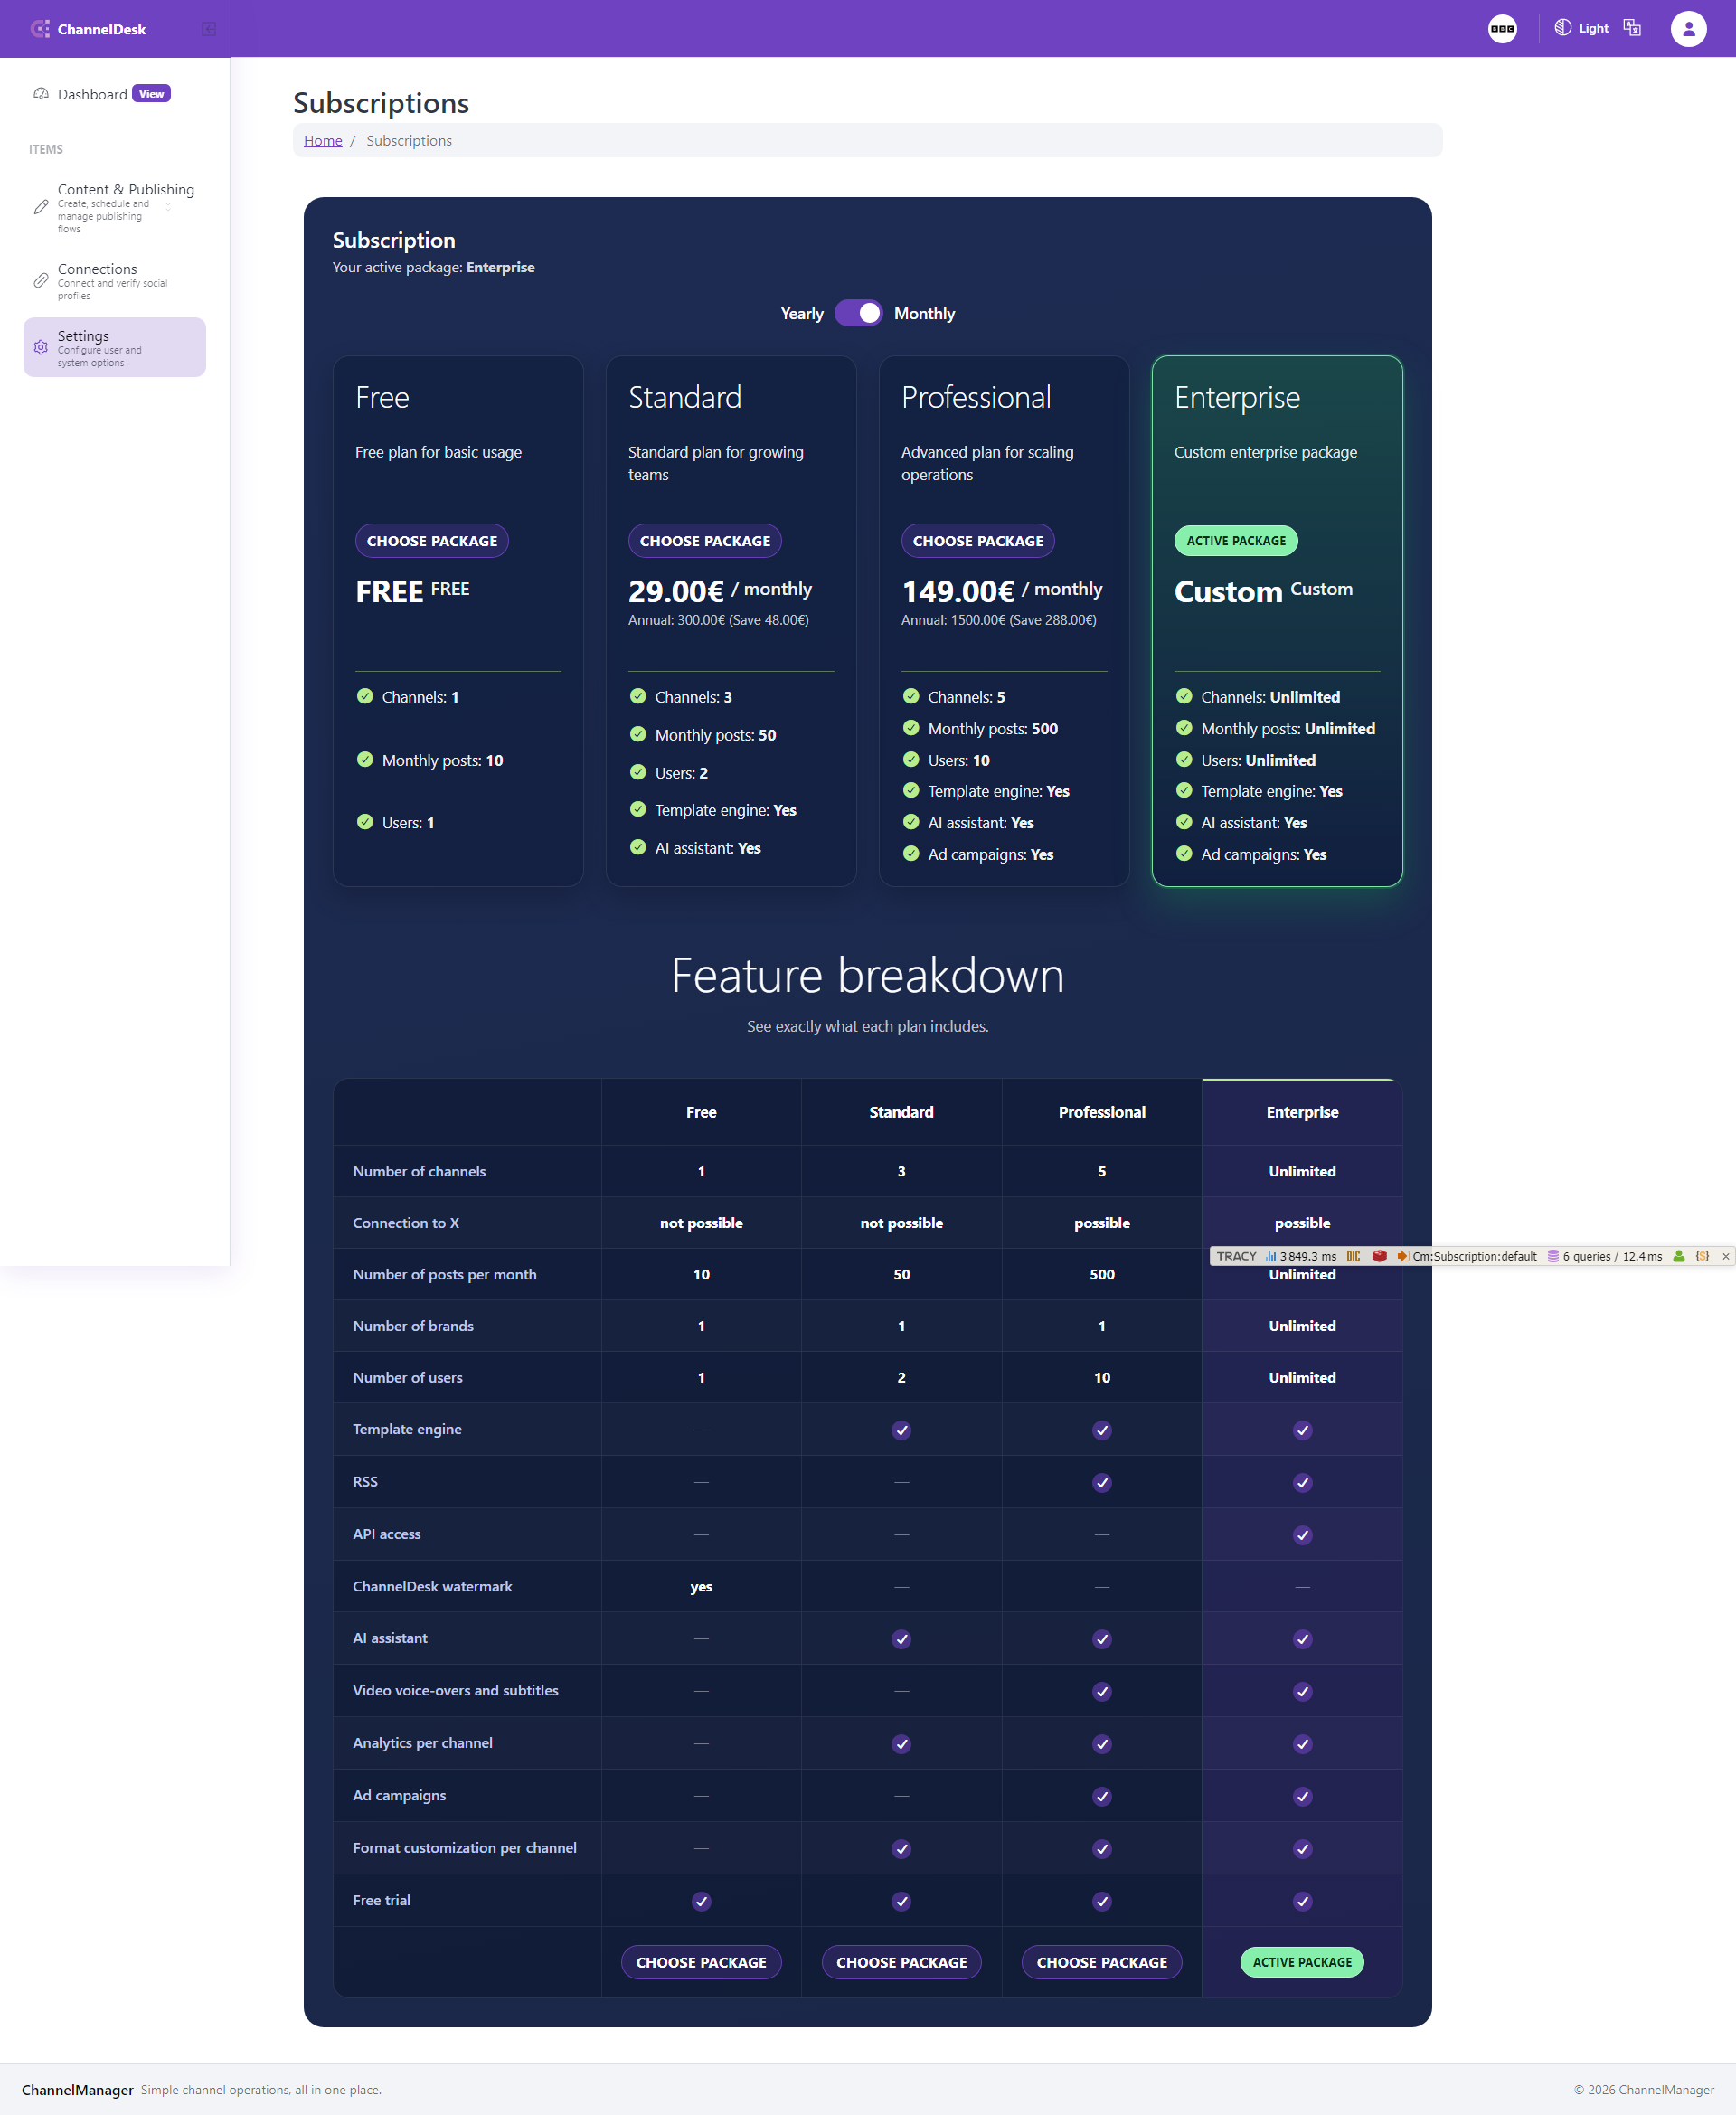Toggle billing between Yearly and Monthly
This screenshot has width=1736, height=2115.
[859, 313]
